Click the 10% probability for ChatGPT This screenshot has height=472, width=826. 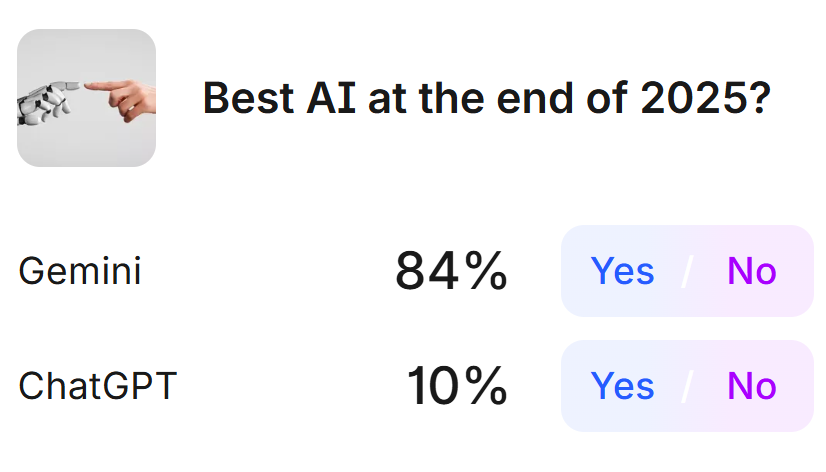click(457, 386)
